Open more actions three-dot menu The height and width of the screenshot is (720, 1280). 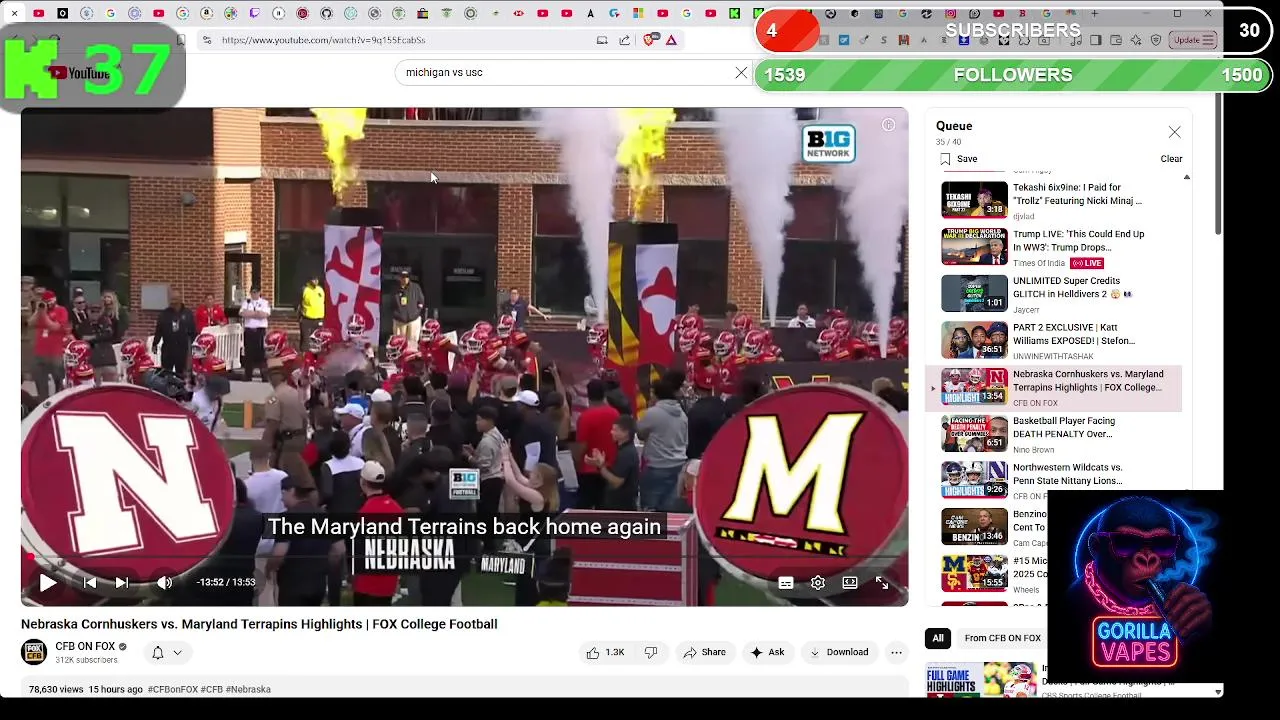896,652
